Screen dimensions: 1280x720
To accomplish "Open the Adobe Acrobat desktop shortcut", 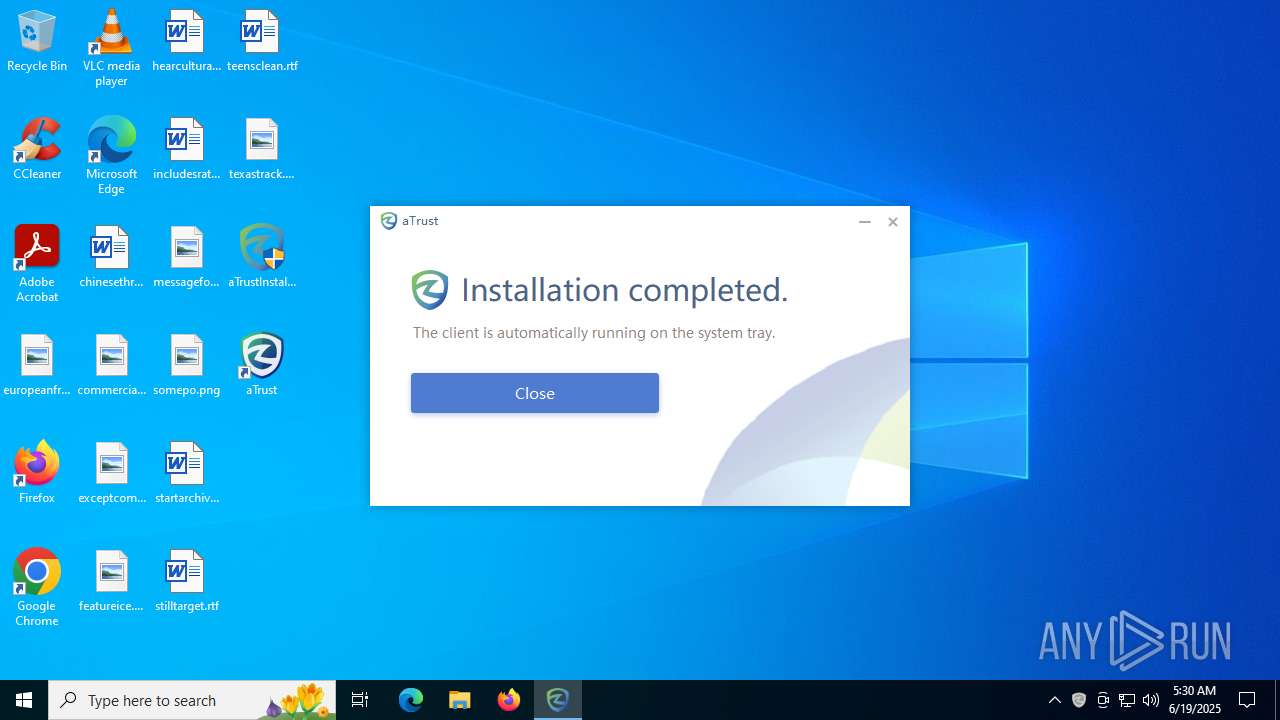I will [x=37, y=264].
